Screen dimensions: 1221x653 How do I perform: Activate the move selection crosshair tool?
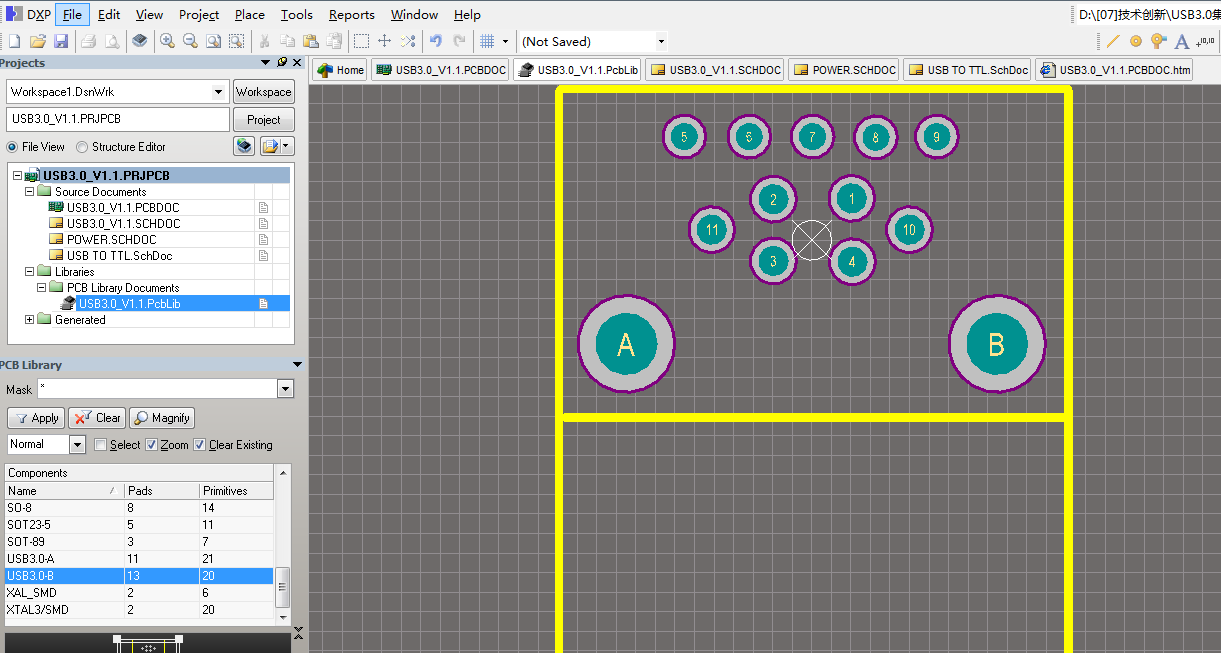coord(384,41)
